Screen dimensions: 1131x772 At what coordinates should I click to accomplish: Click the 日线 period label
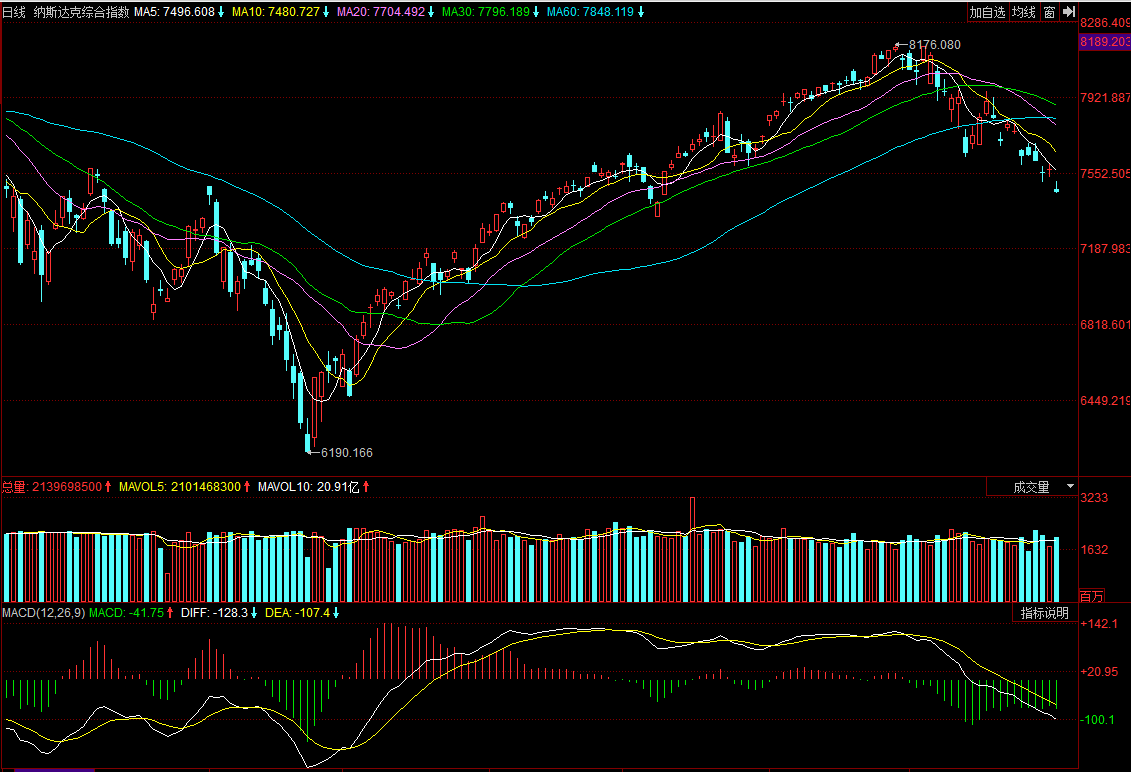pyautogui.click(x=14, y=12)
